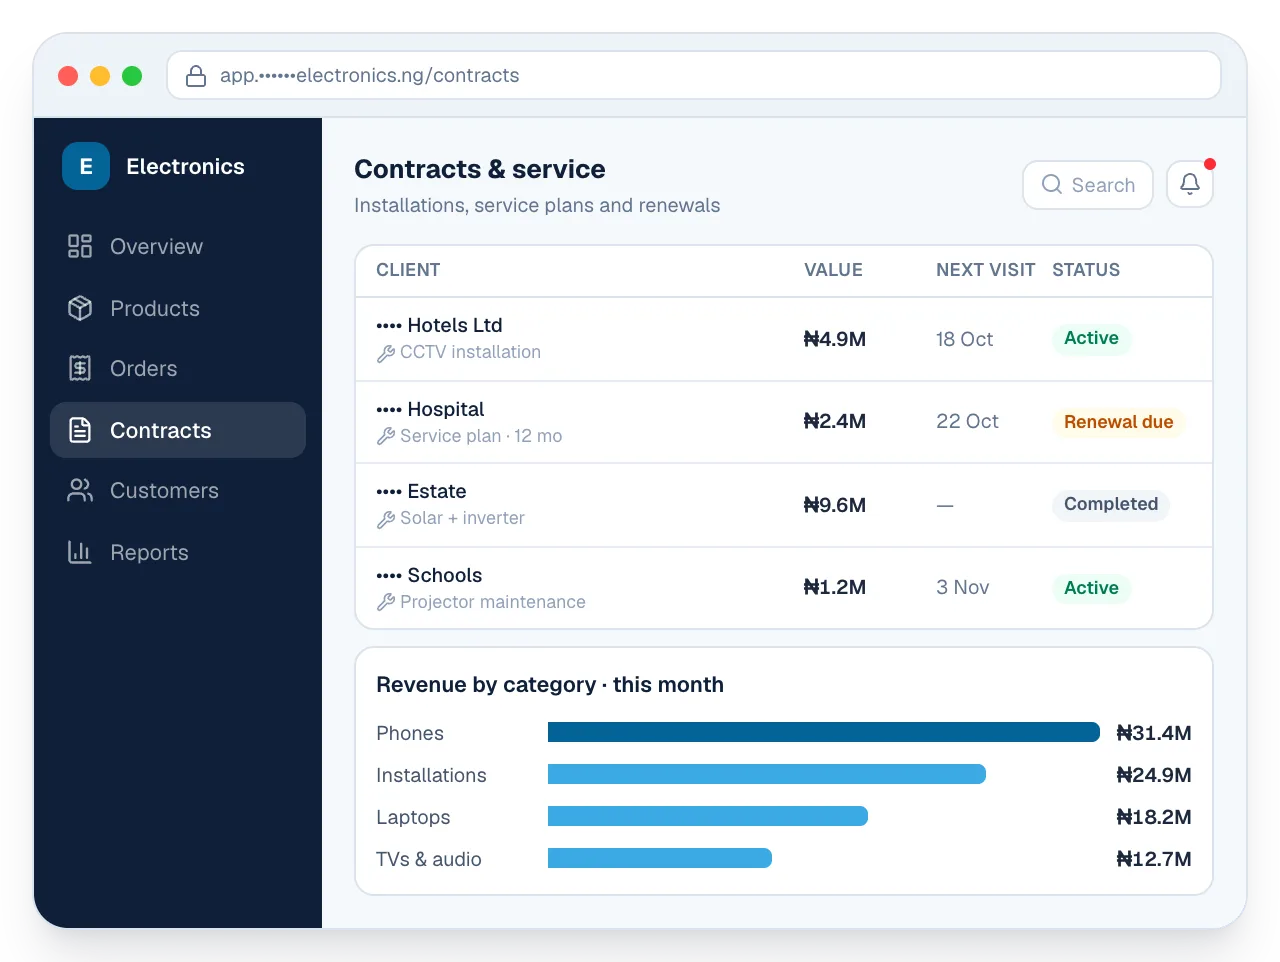The height and width of the screenshot is (962, 1280).
Task: Click the Renewal due status badge
Action: 1118,422
